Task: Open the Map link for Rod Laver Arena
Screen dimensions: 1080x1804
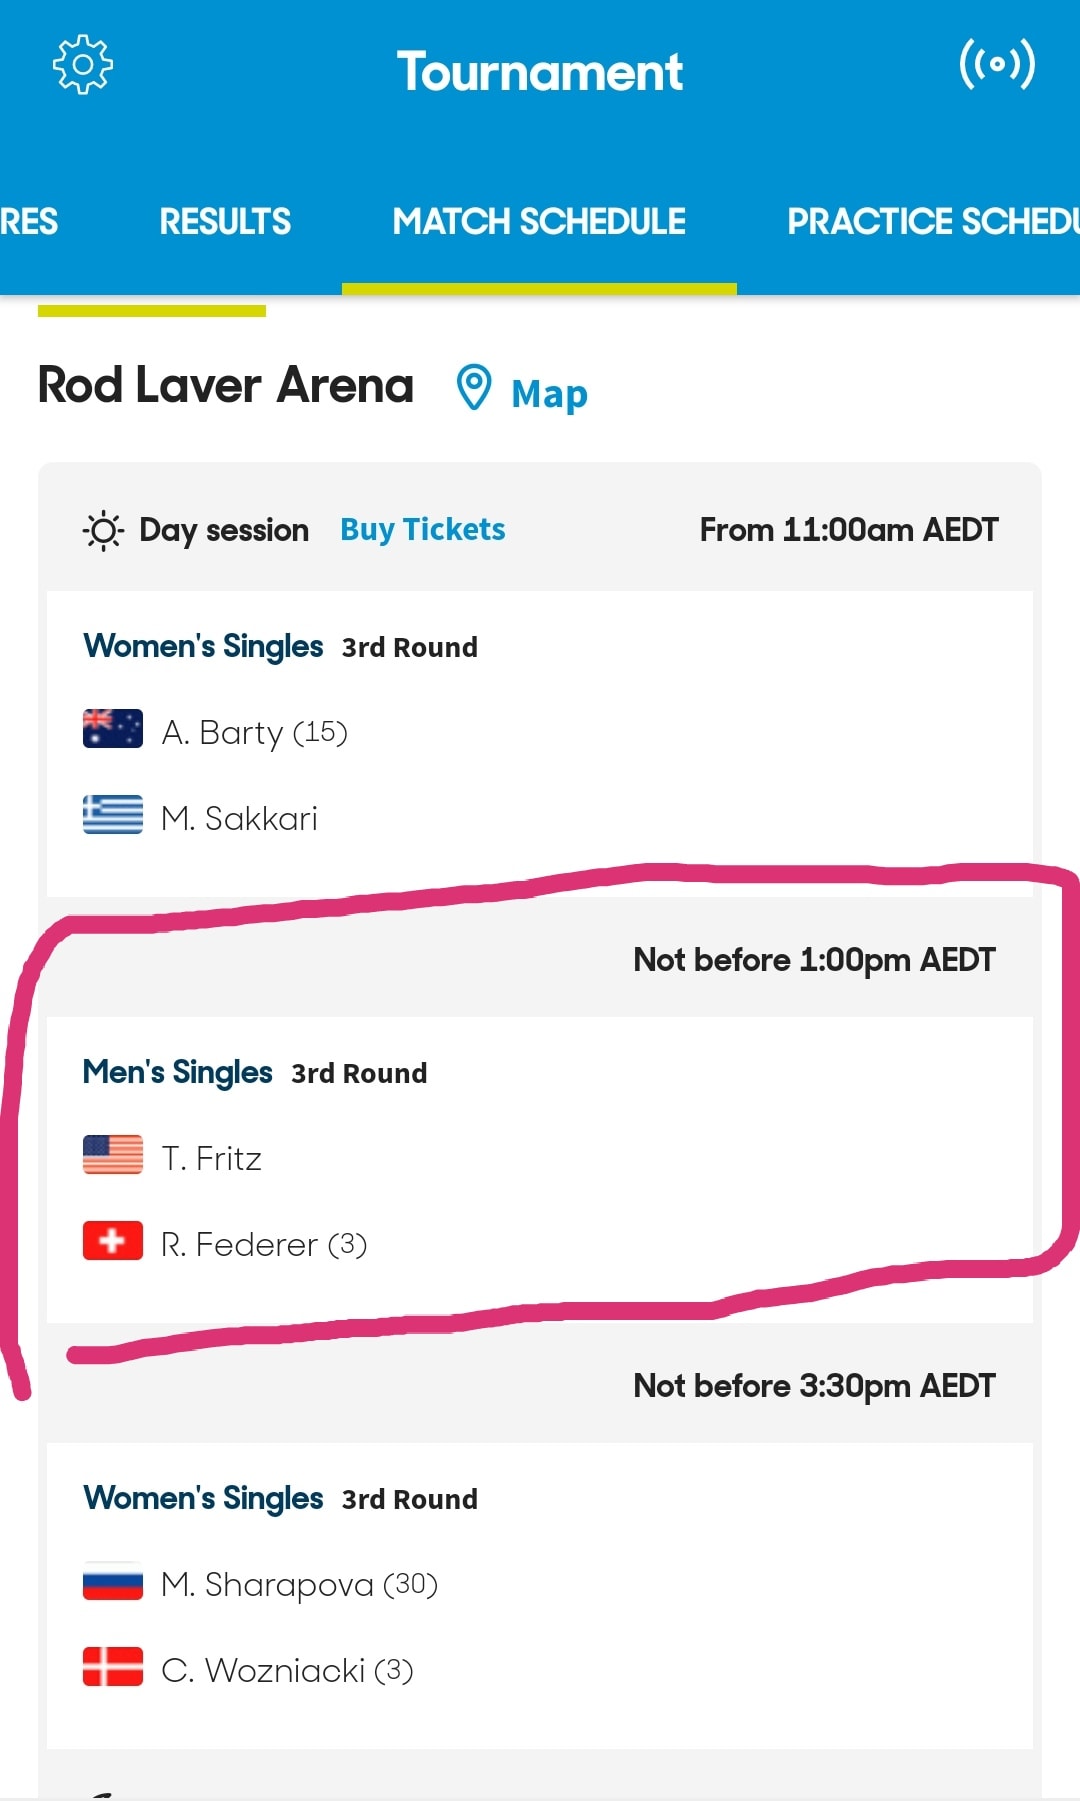Action: [x=549, y=393]
